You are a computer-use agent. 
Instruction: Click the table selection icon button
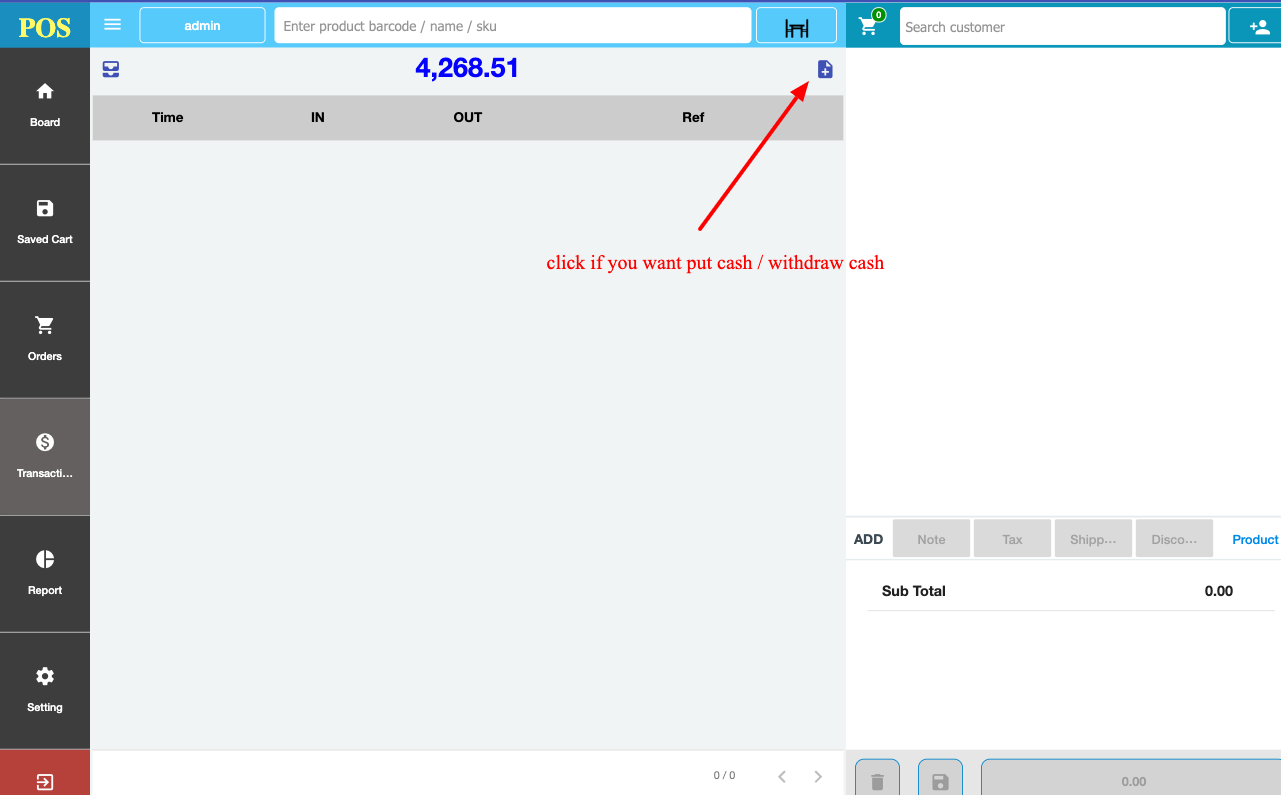point(796,26)
